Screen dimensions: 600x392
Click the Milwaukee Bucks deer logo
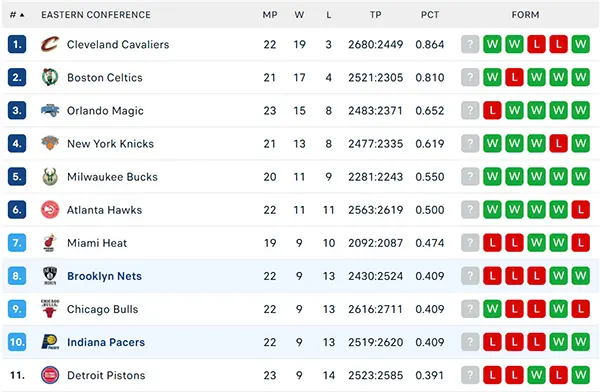coord(50,176)
